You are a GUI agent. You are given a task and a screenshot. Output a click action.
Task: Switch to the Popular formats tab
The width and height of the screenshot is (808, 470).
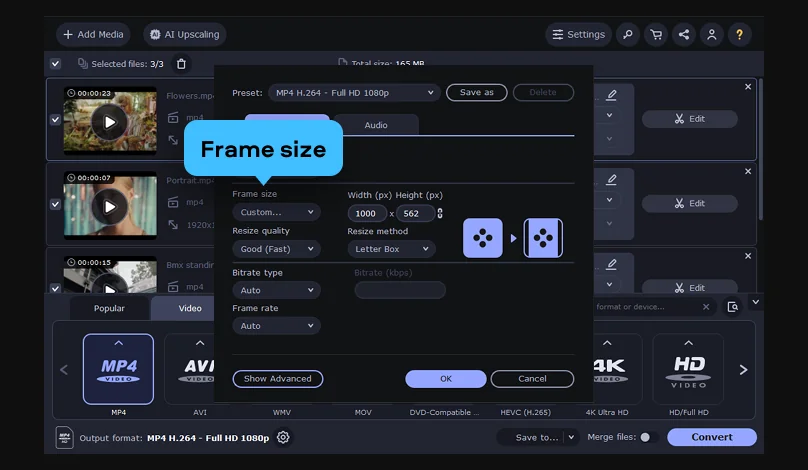pos(109,308)
